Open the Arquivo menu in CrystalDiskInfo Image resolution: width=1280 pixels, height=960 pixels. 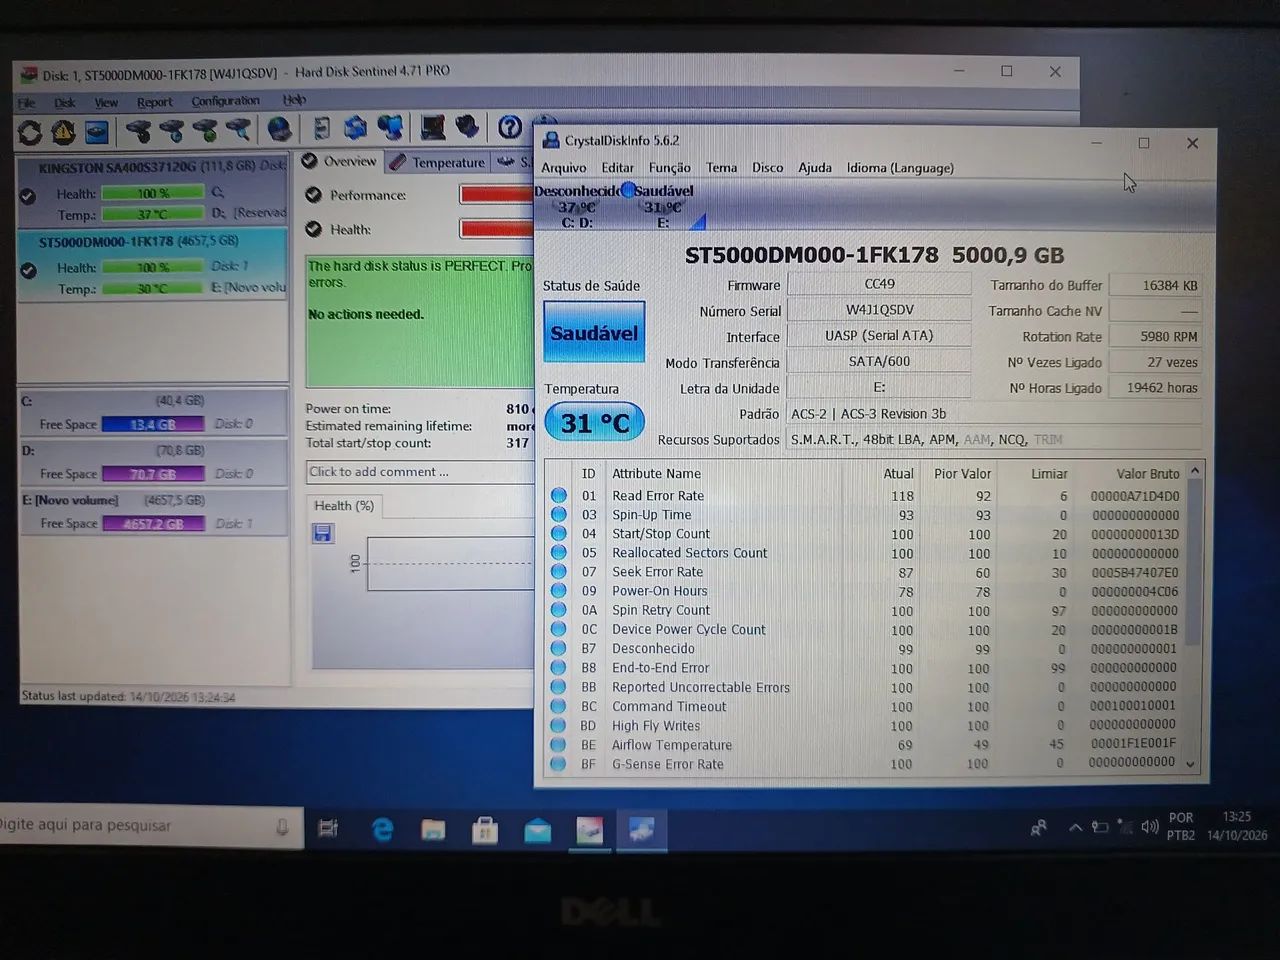[564, 168]
